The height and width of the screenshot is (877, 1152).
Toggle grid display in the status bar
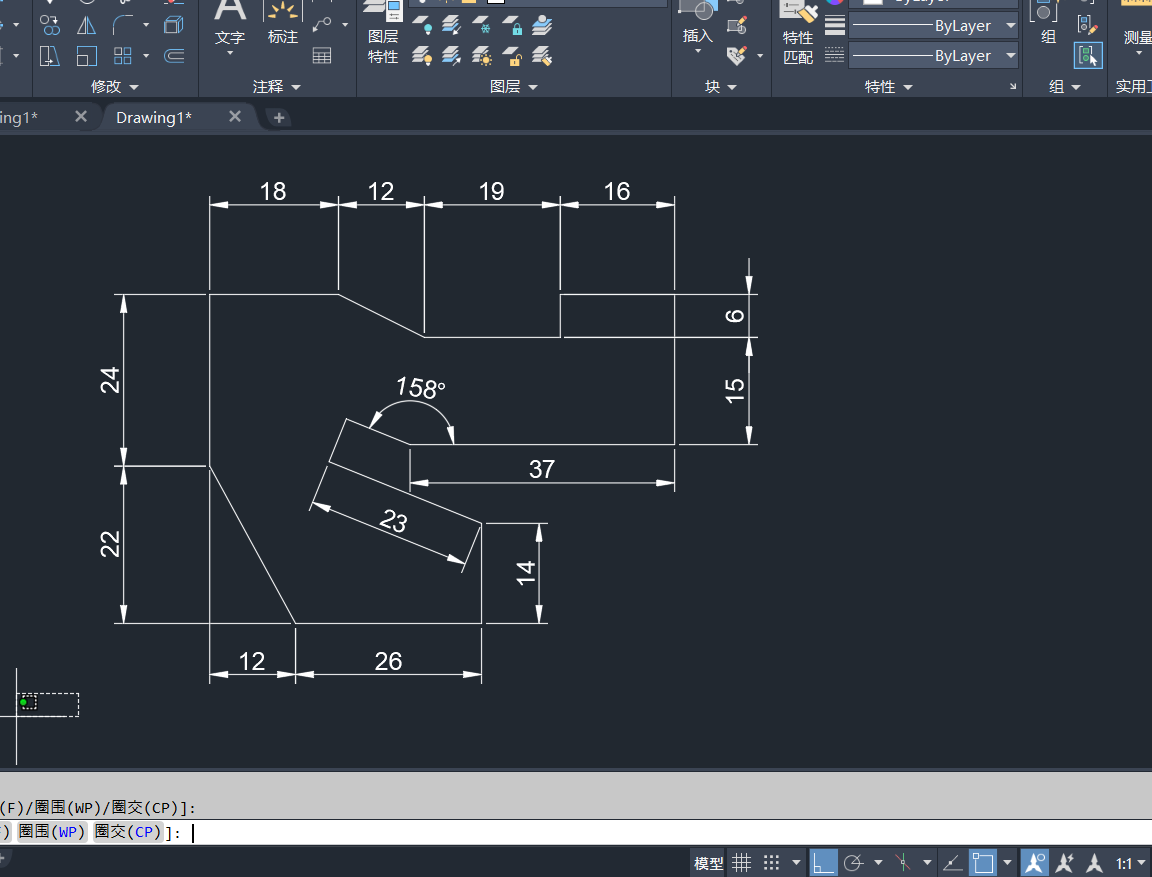pyautogui.click(x=741, y=862)
